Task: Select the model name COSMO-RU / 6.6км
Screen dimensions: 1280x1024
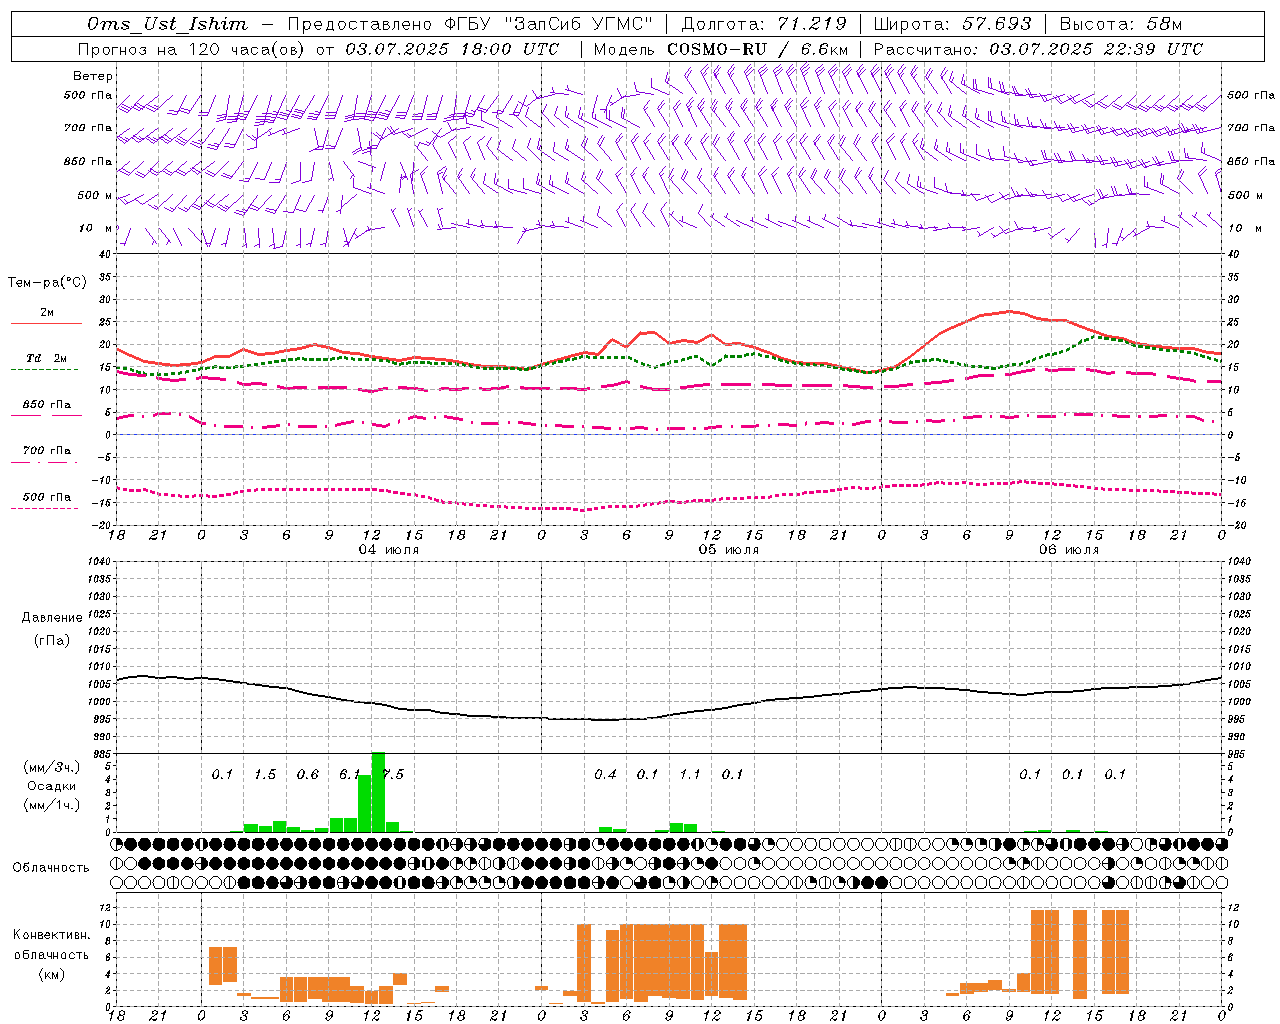Action: [758, 49]
